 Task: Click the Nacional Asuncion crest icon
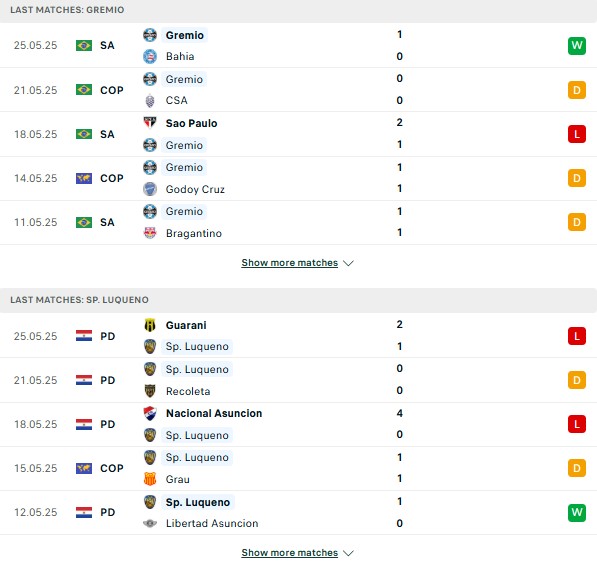coord(150,413)
